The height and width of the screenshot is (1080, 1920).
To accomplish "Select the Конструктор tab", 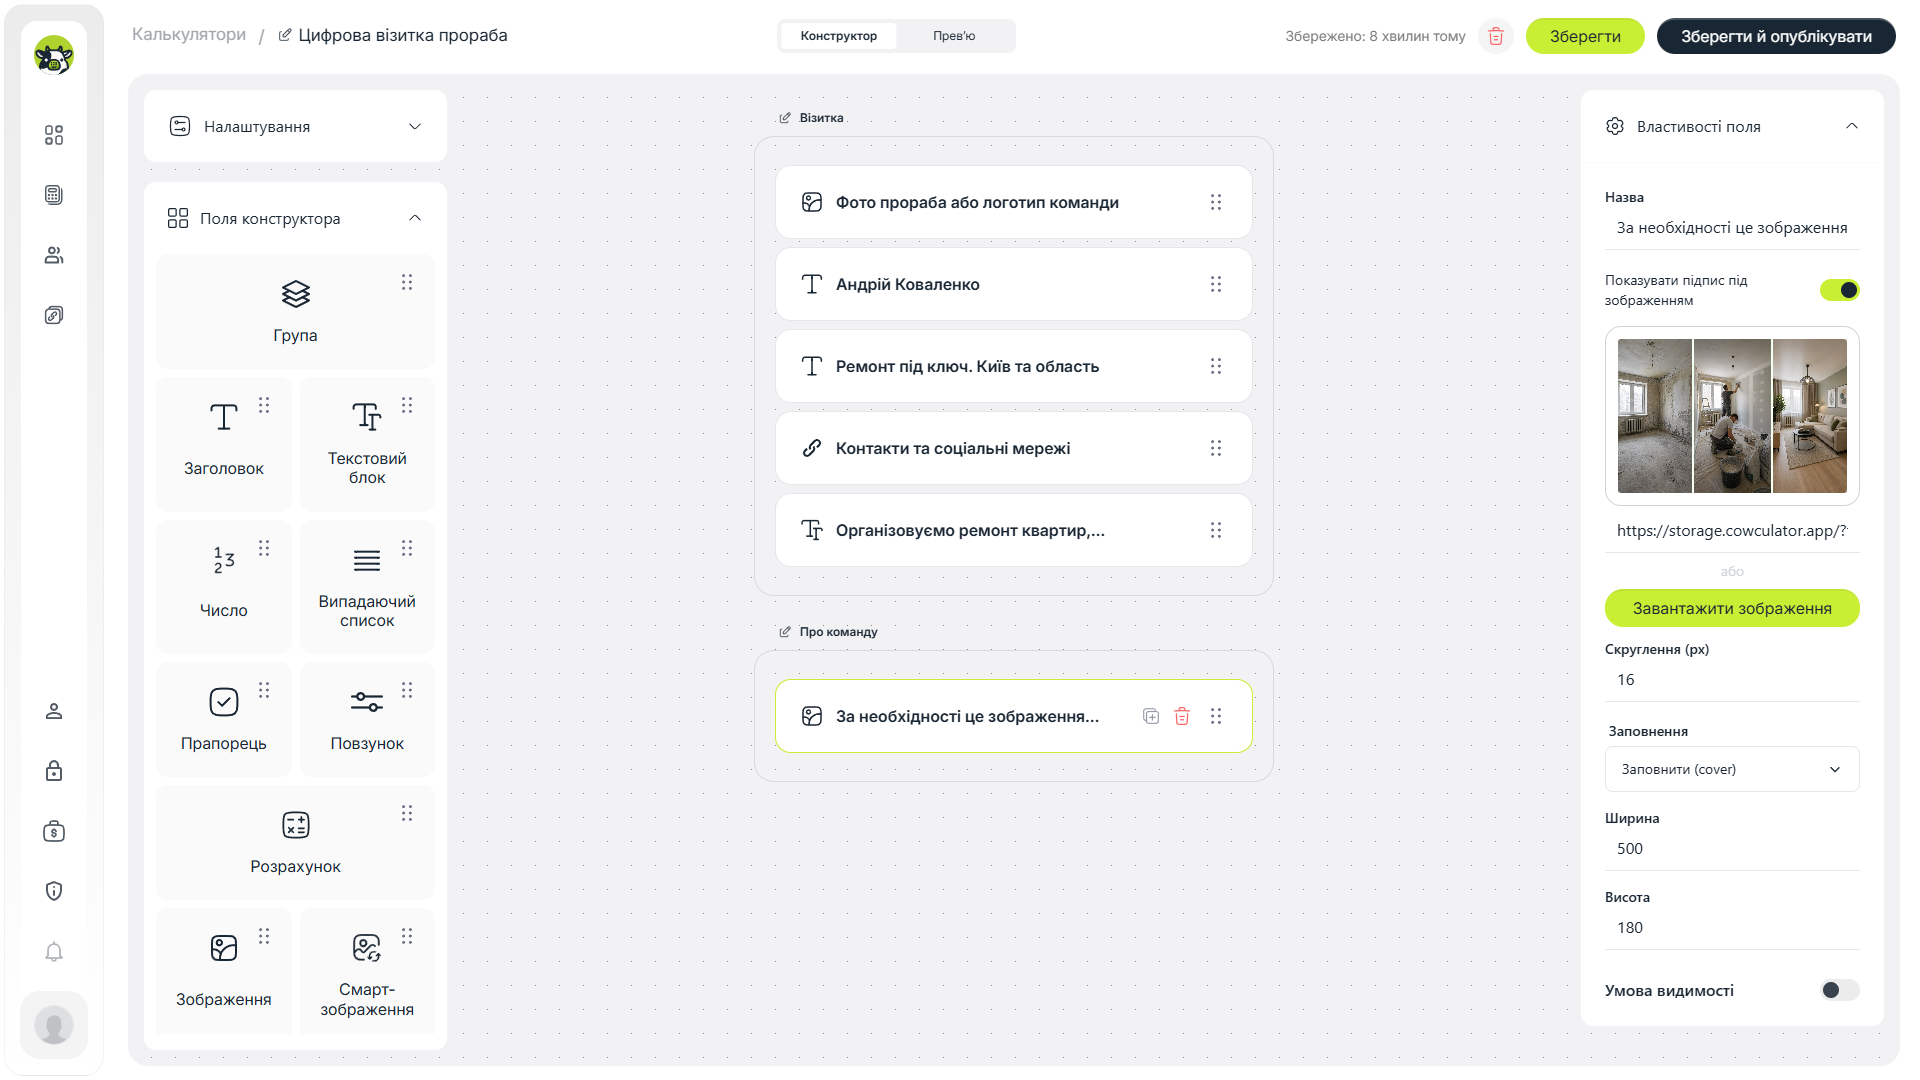I will coord(839,36).
